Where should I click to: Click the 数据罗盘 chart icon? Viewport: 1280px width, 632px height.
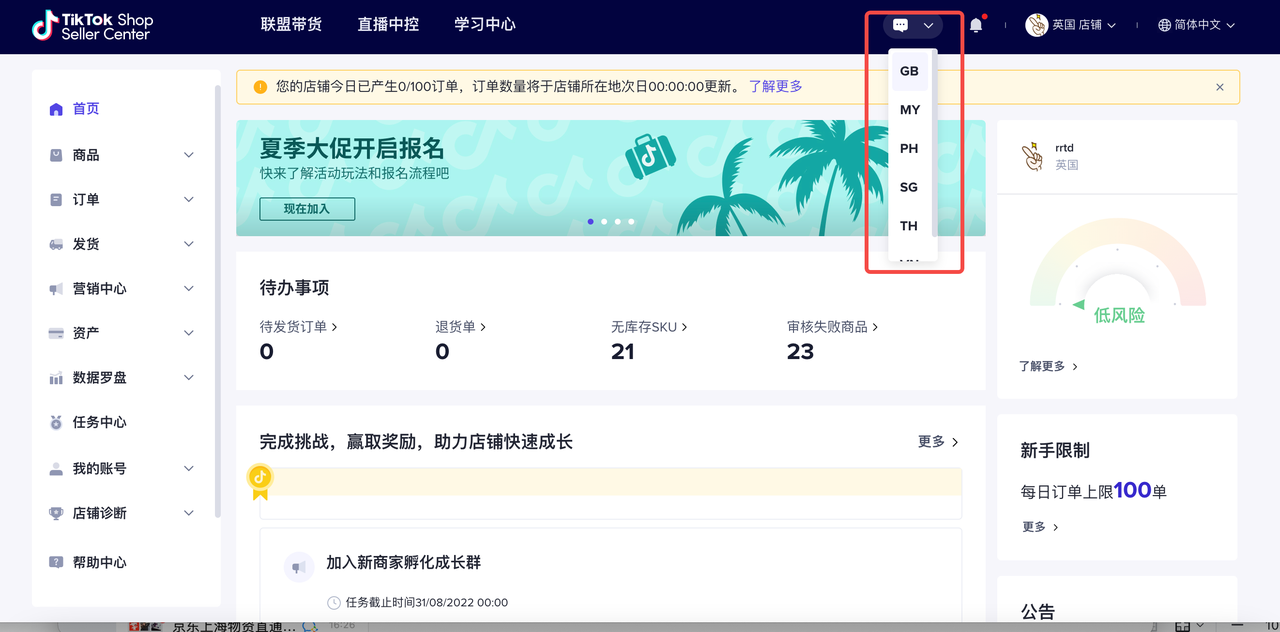56,378
